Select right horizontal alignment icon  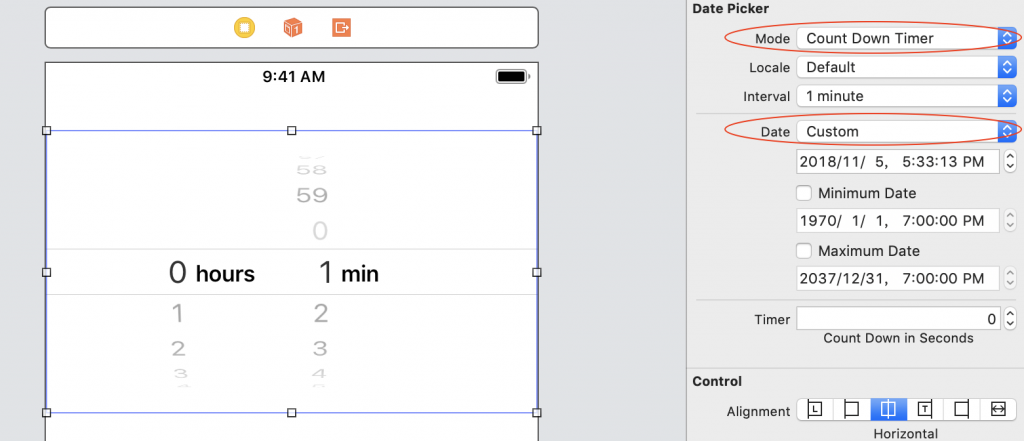coord(961,409)
